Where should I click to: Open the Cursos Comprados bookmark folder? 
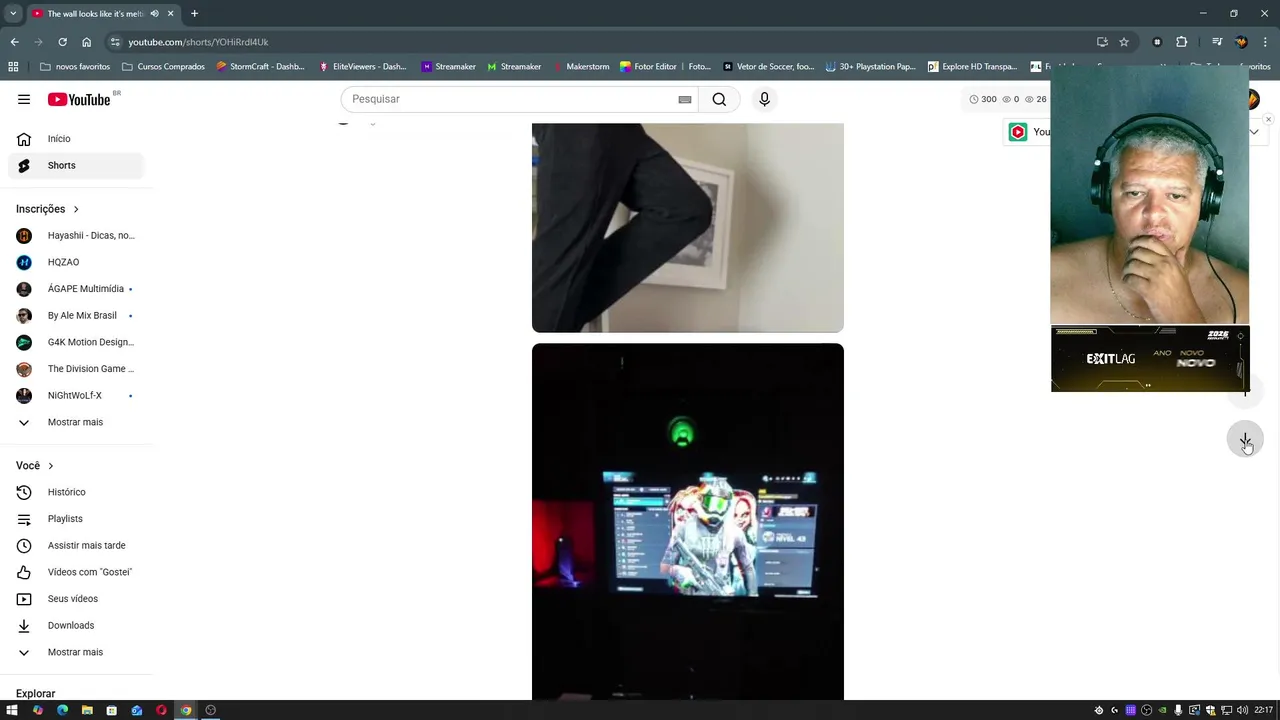pyautogui.click(x=163, y=67)
